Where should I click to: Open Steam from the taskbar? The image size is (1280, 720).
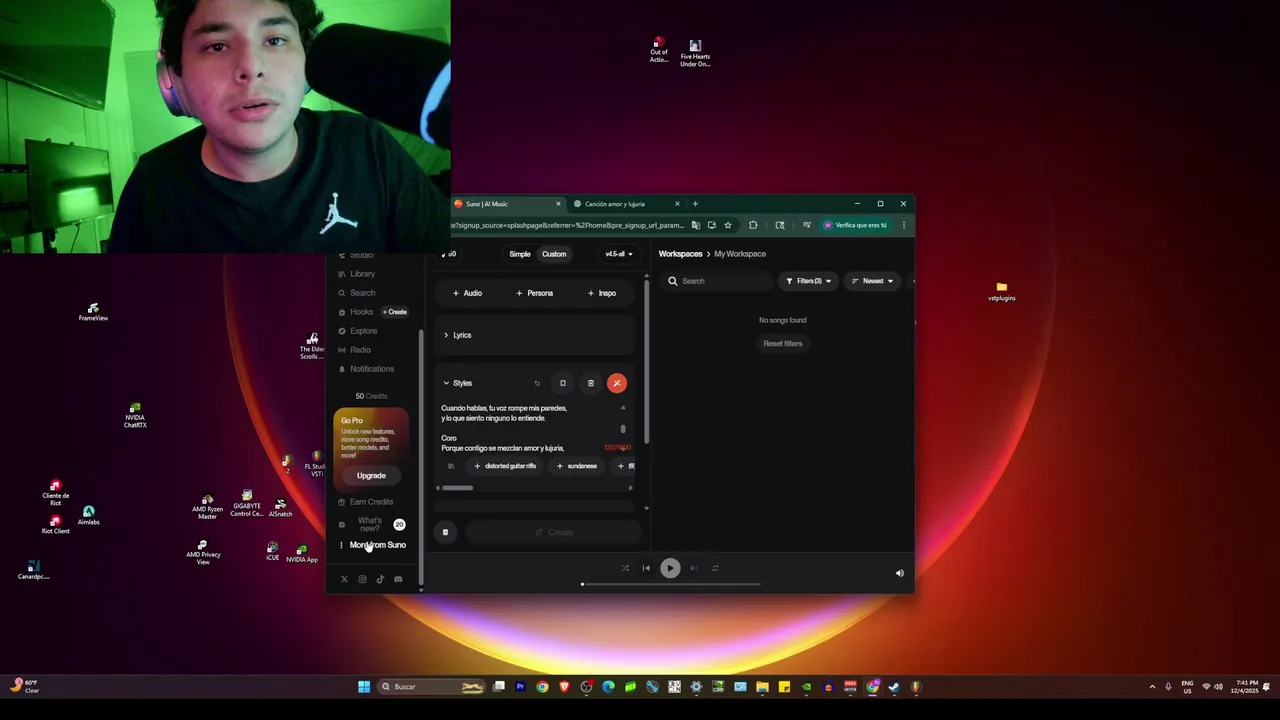[x=894, y=687]
